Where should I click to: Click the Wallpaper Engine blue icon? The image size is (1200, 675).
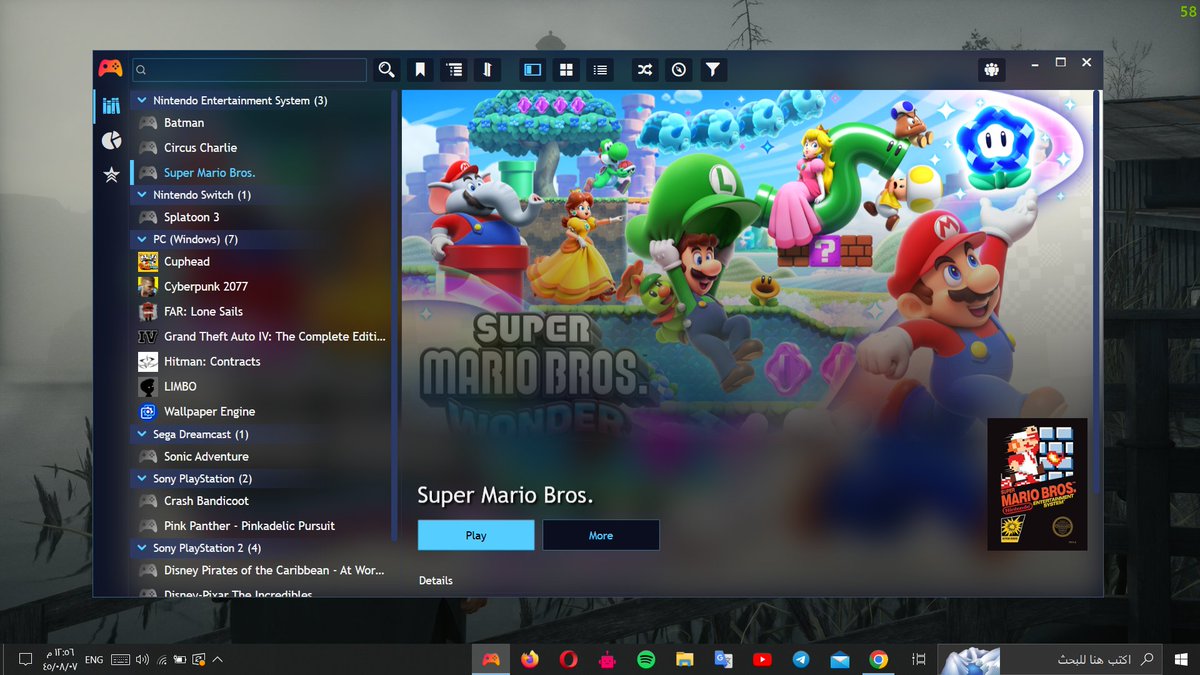coord(148,412)
